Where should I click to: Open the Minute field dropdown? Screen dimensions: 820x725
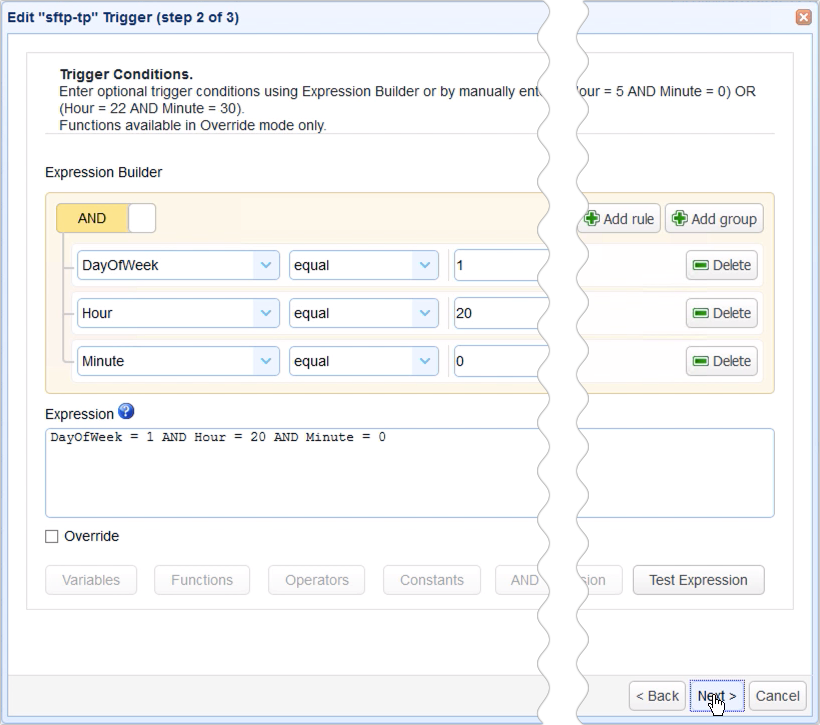pyautogui.click(x=178, y=361)
